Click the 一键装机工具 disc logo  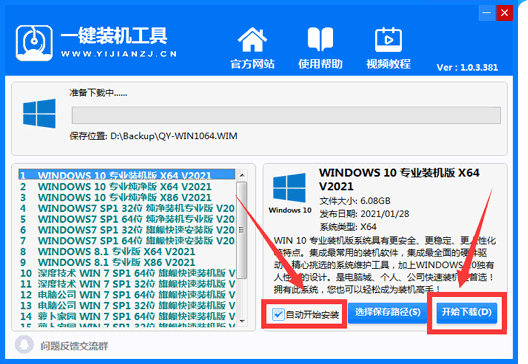click(x=34, y=43)
